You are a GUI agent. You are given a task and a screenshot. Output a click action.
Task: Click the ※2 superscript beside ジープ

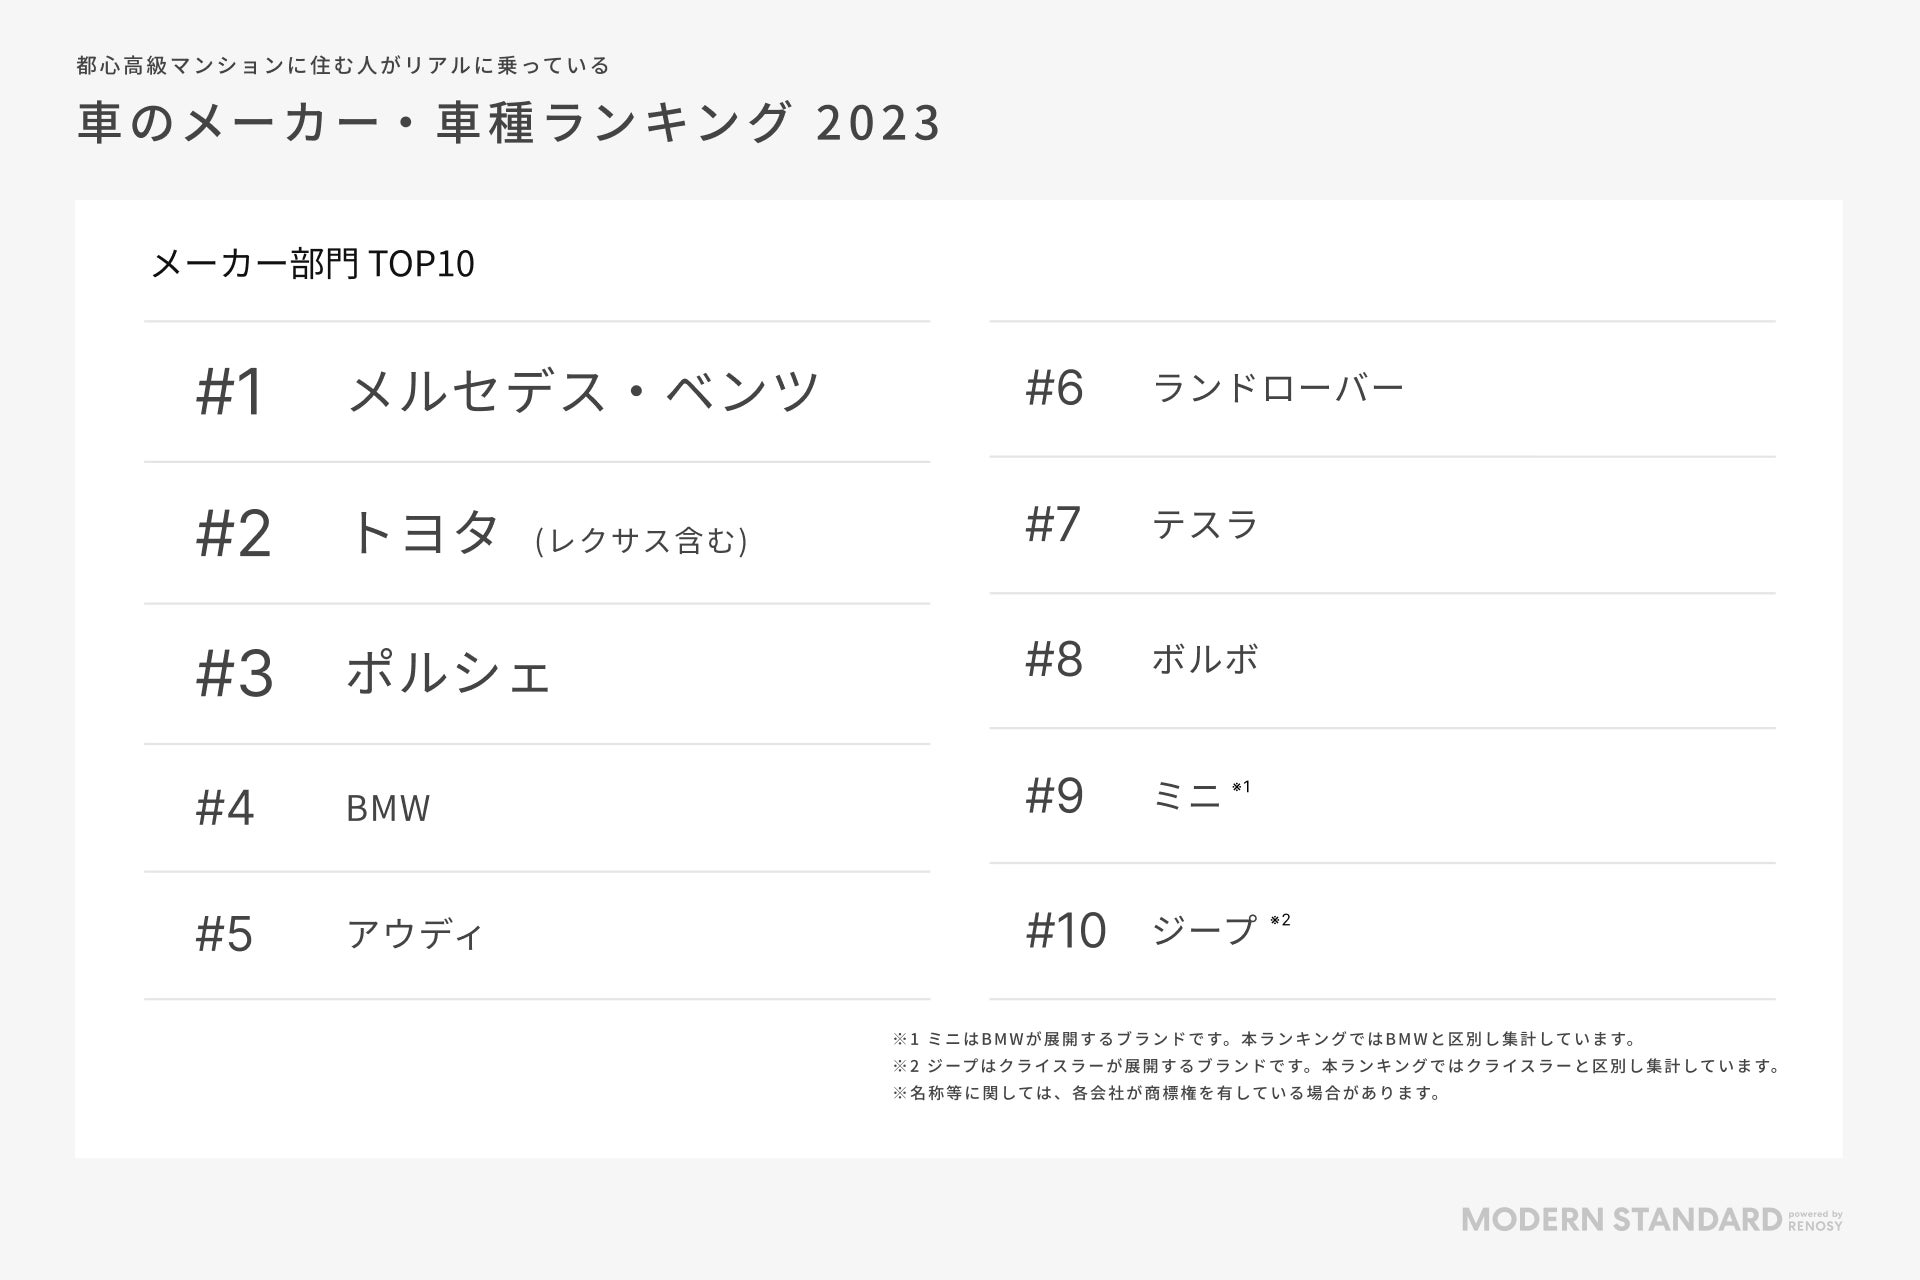pos(1280,920)
